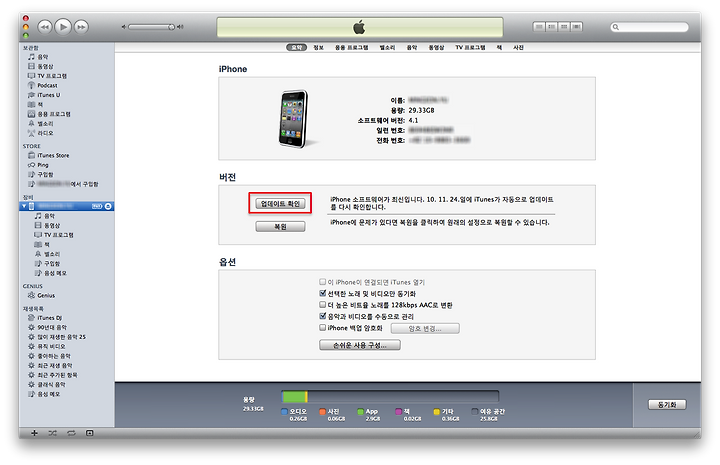Open the Podcast library item
The image size is (720, 465).
(x=43, y=85)
